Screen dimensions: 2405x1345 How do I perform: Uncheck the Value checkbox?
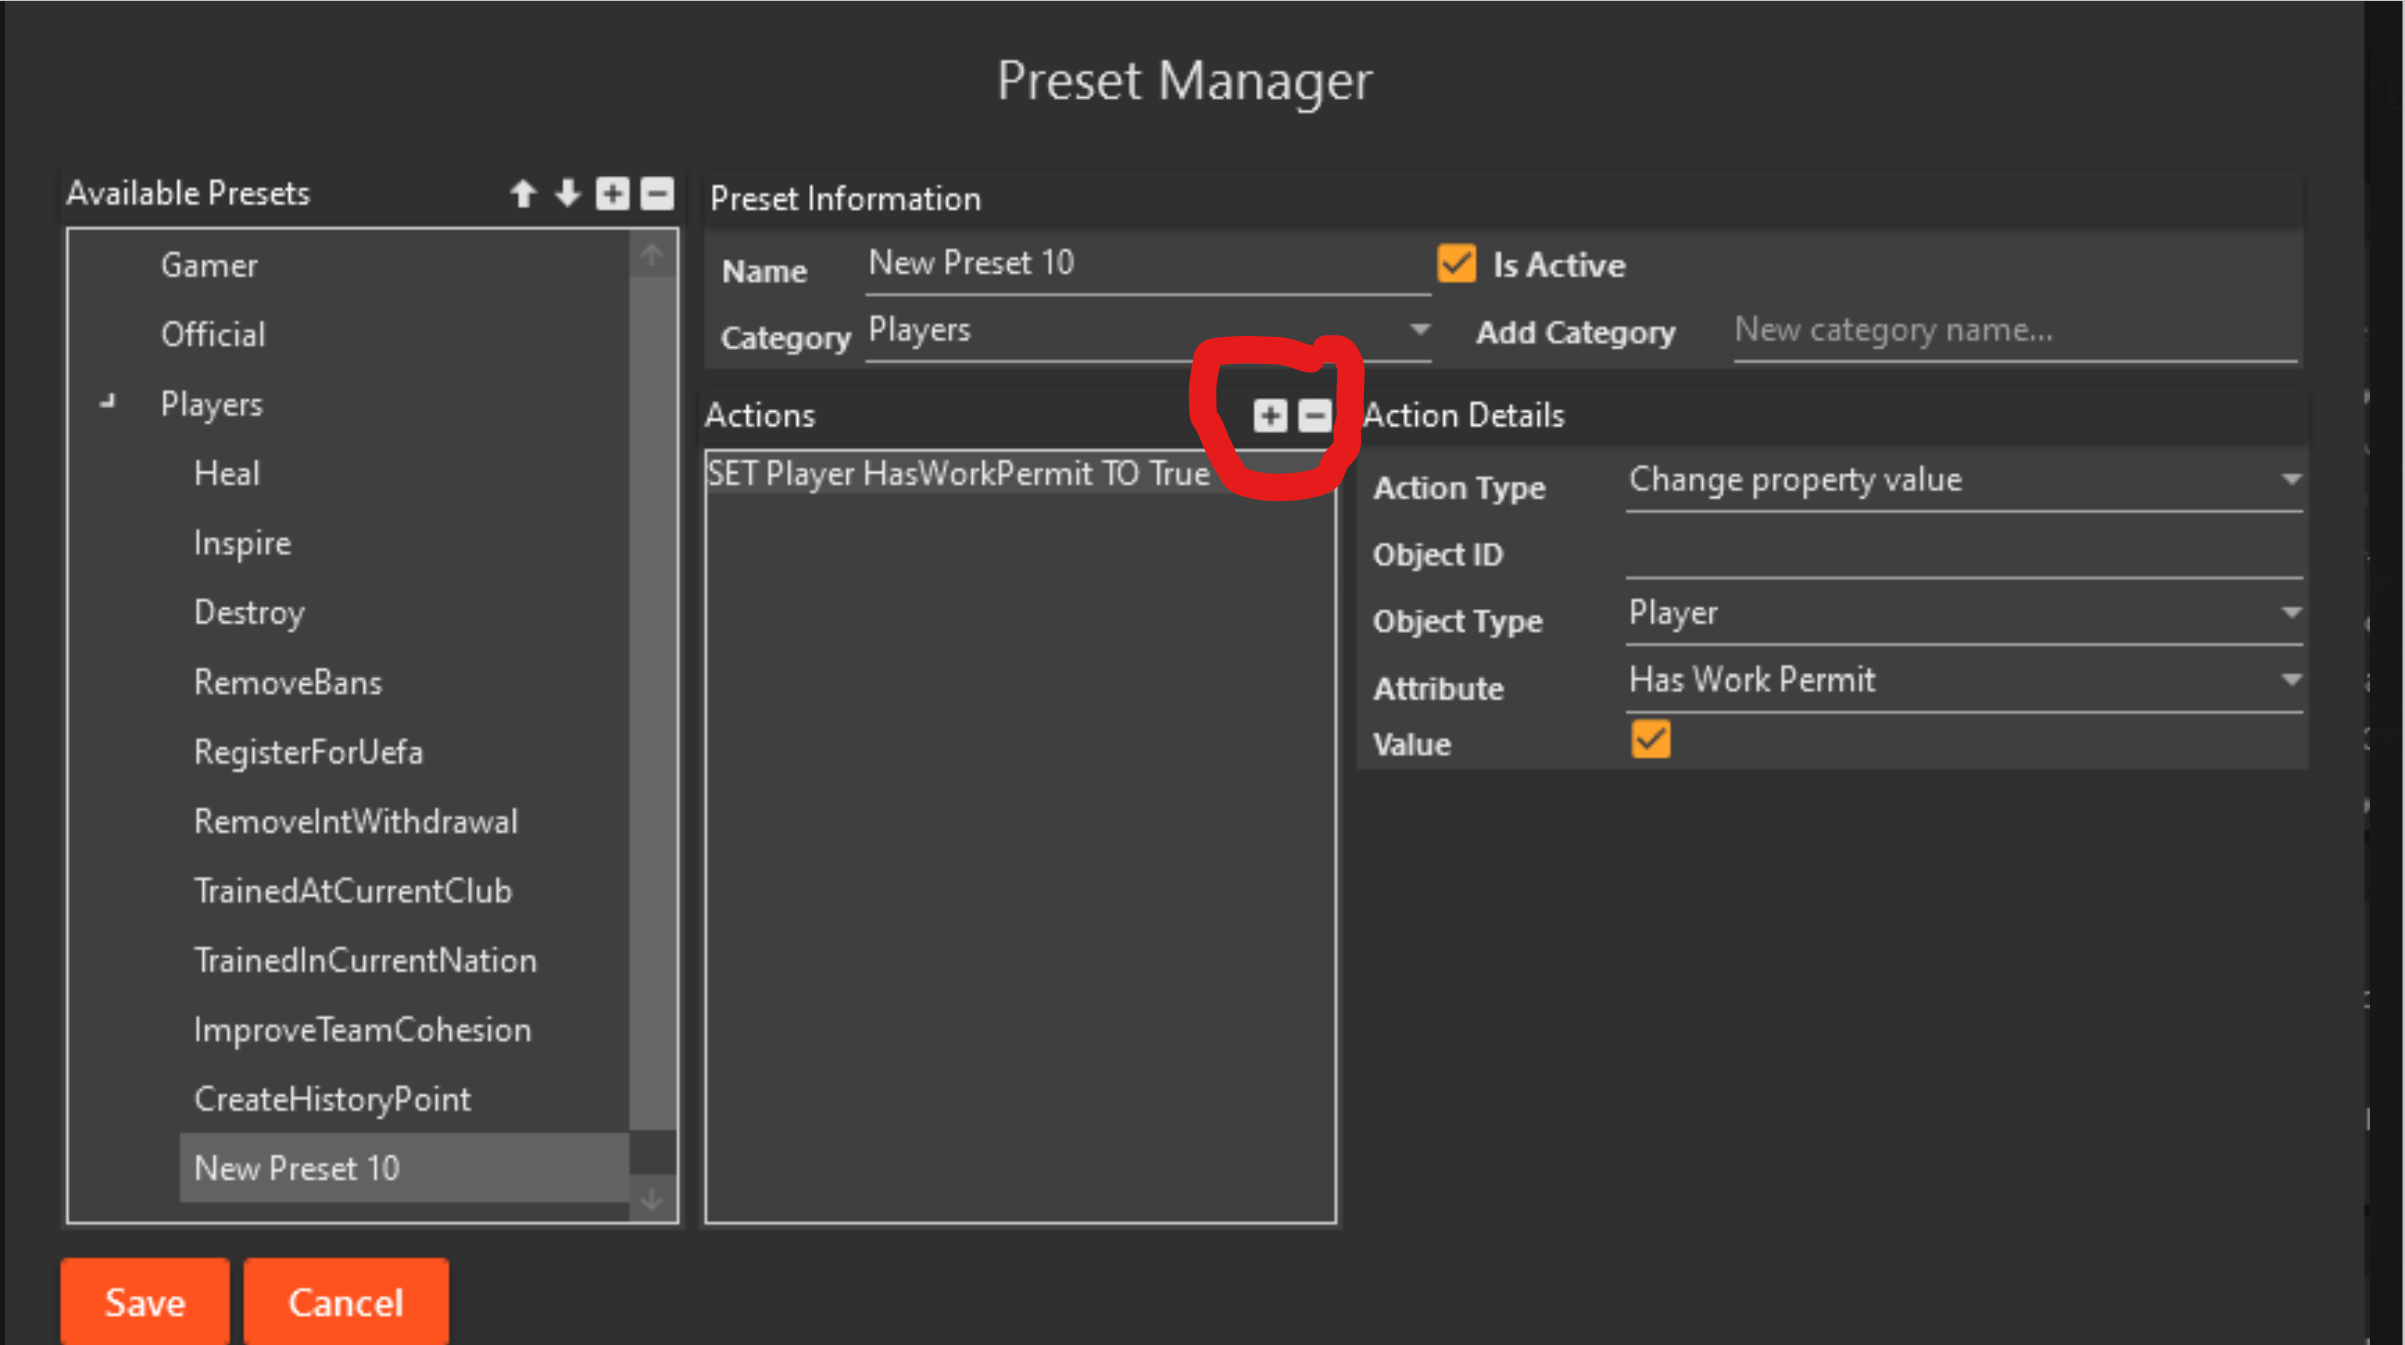[1650, 741]
